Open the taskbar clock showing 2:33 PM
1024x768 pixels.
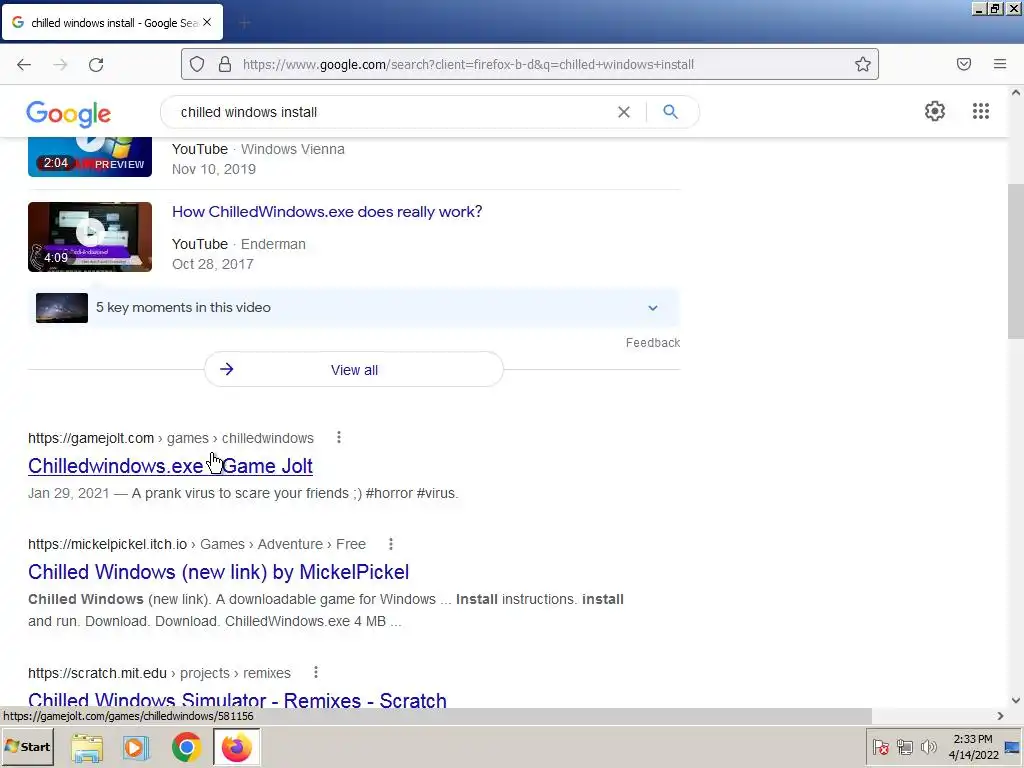(973, 747)
